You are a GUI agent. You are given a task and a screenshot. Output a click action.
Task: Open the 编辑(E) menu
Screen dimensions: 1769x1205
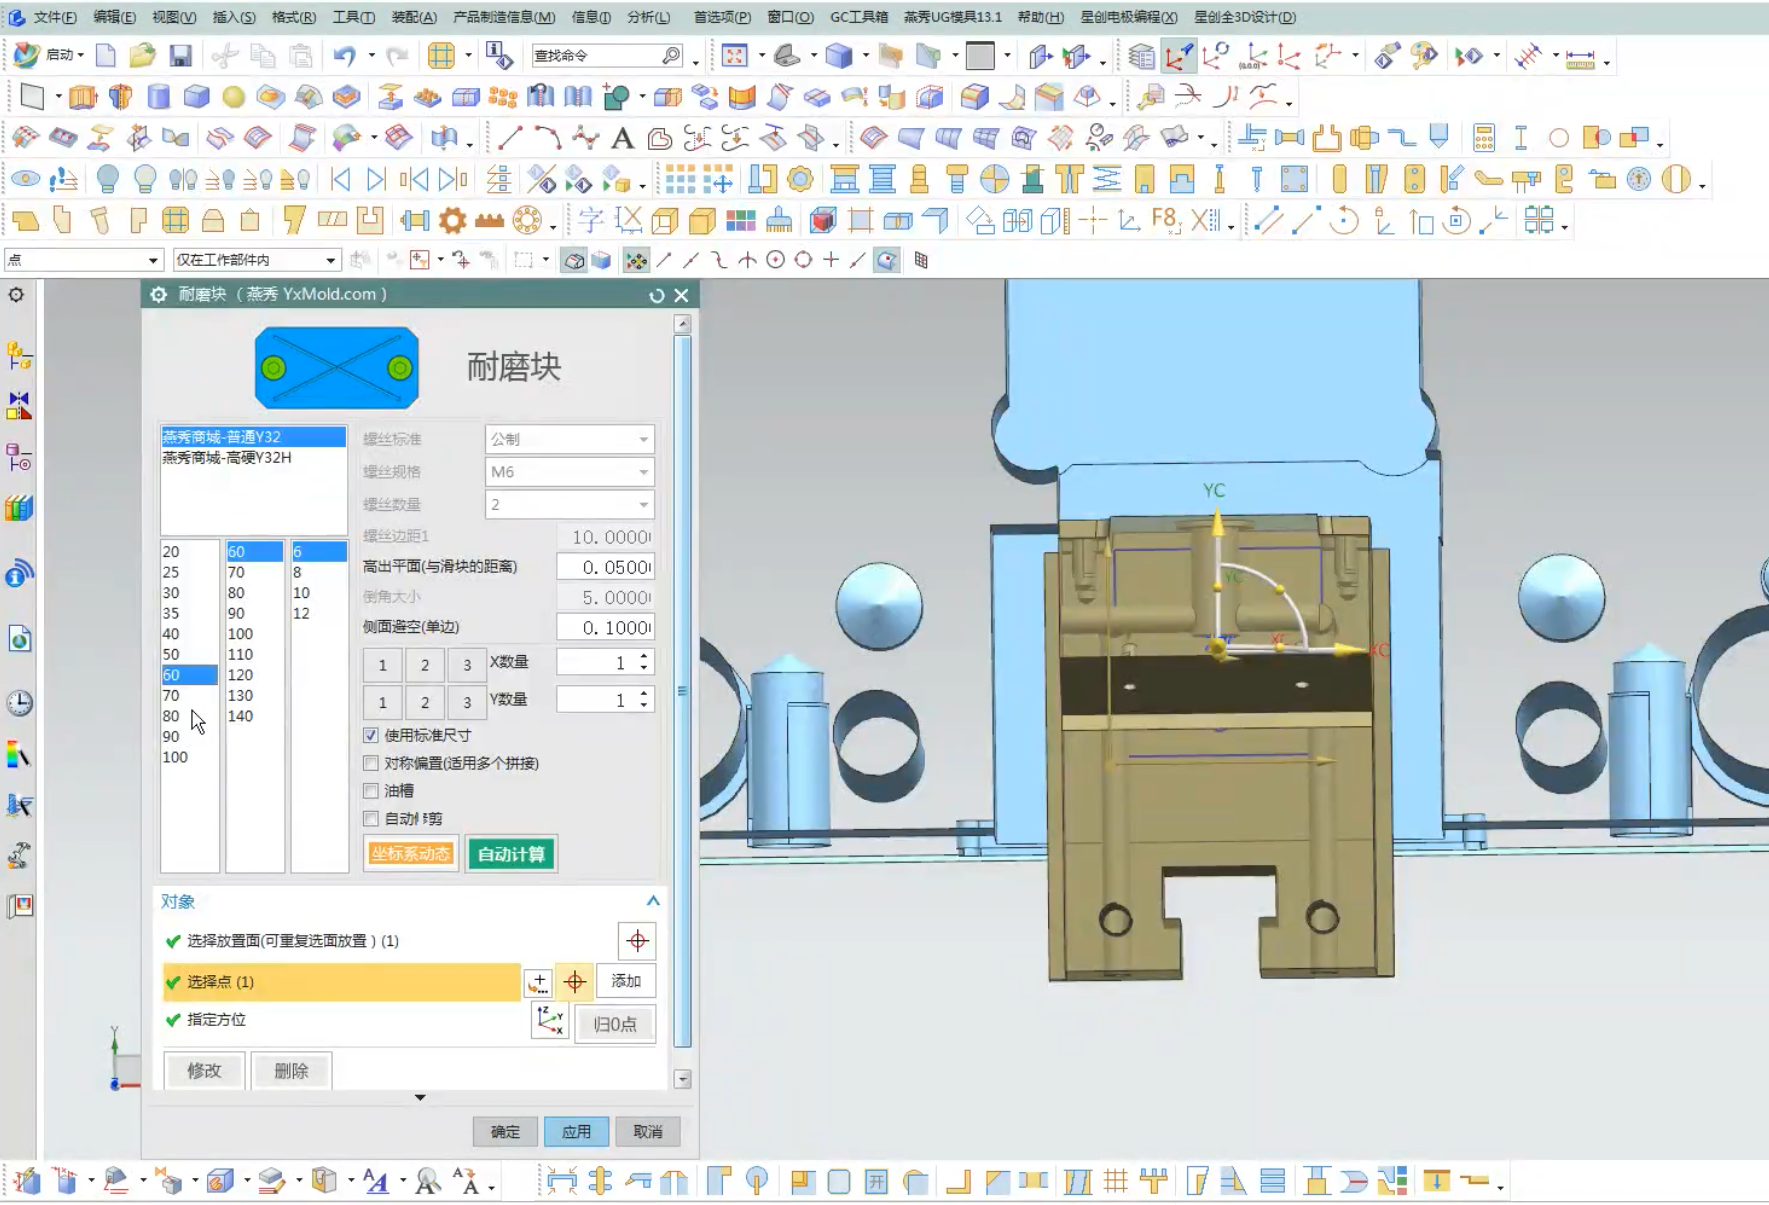114,17
